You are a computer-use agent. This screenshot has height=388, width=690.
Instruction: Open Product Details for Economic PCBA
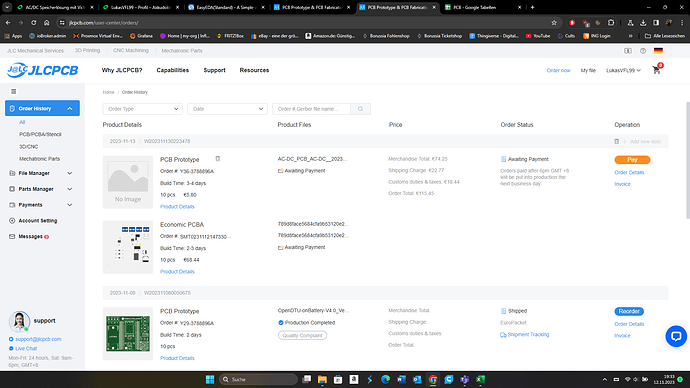(177, 271)
